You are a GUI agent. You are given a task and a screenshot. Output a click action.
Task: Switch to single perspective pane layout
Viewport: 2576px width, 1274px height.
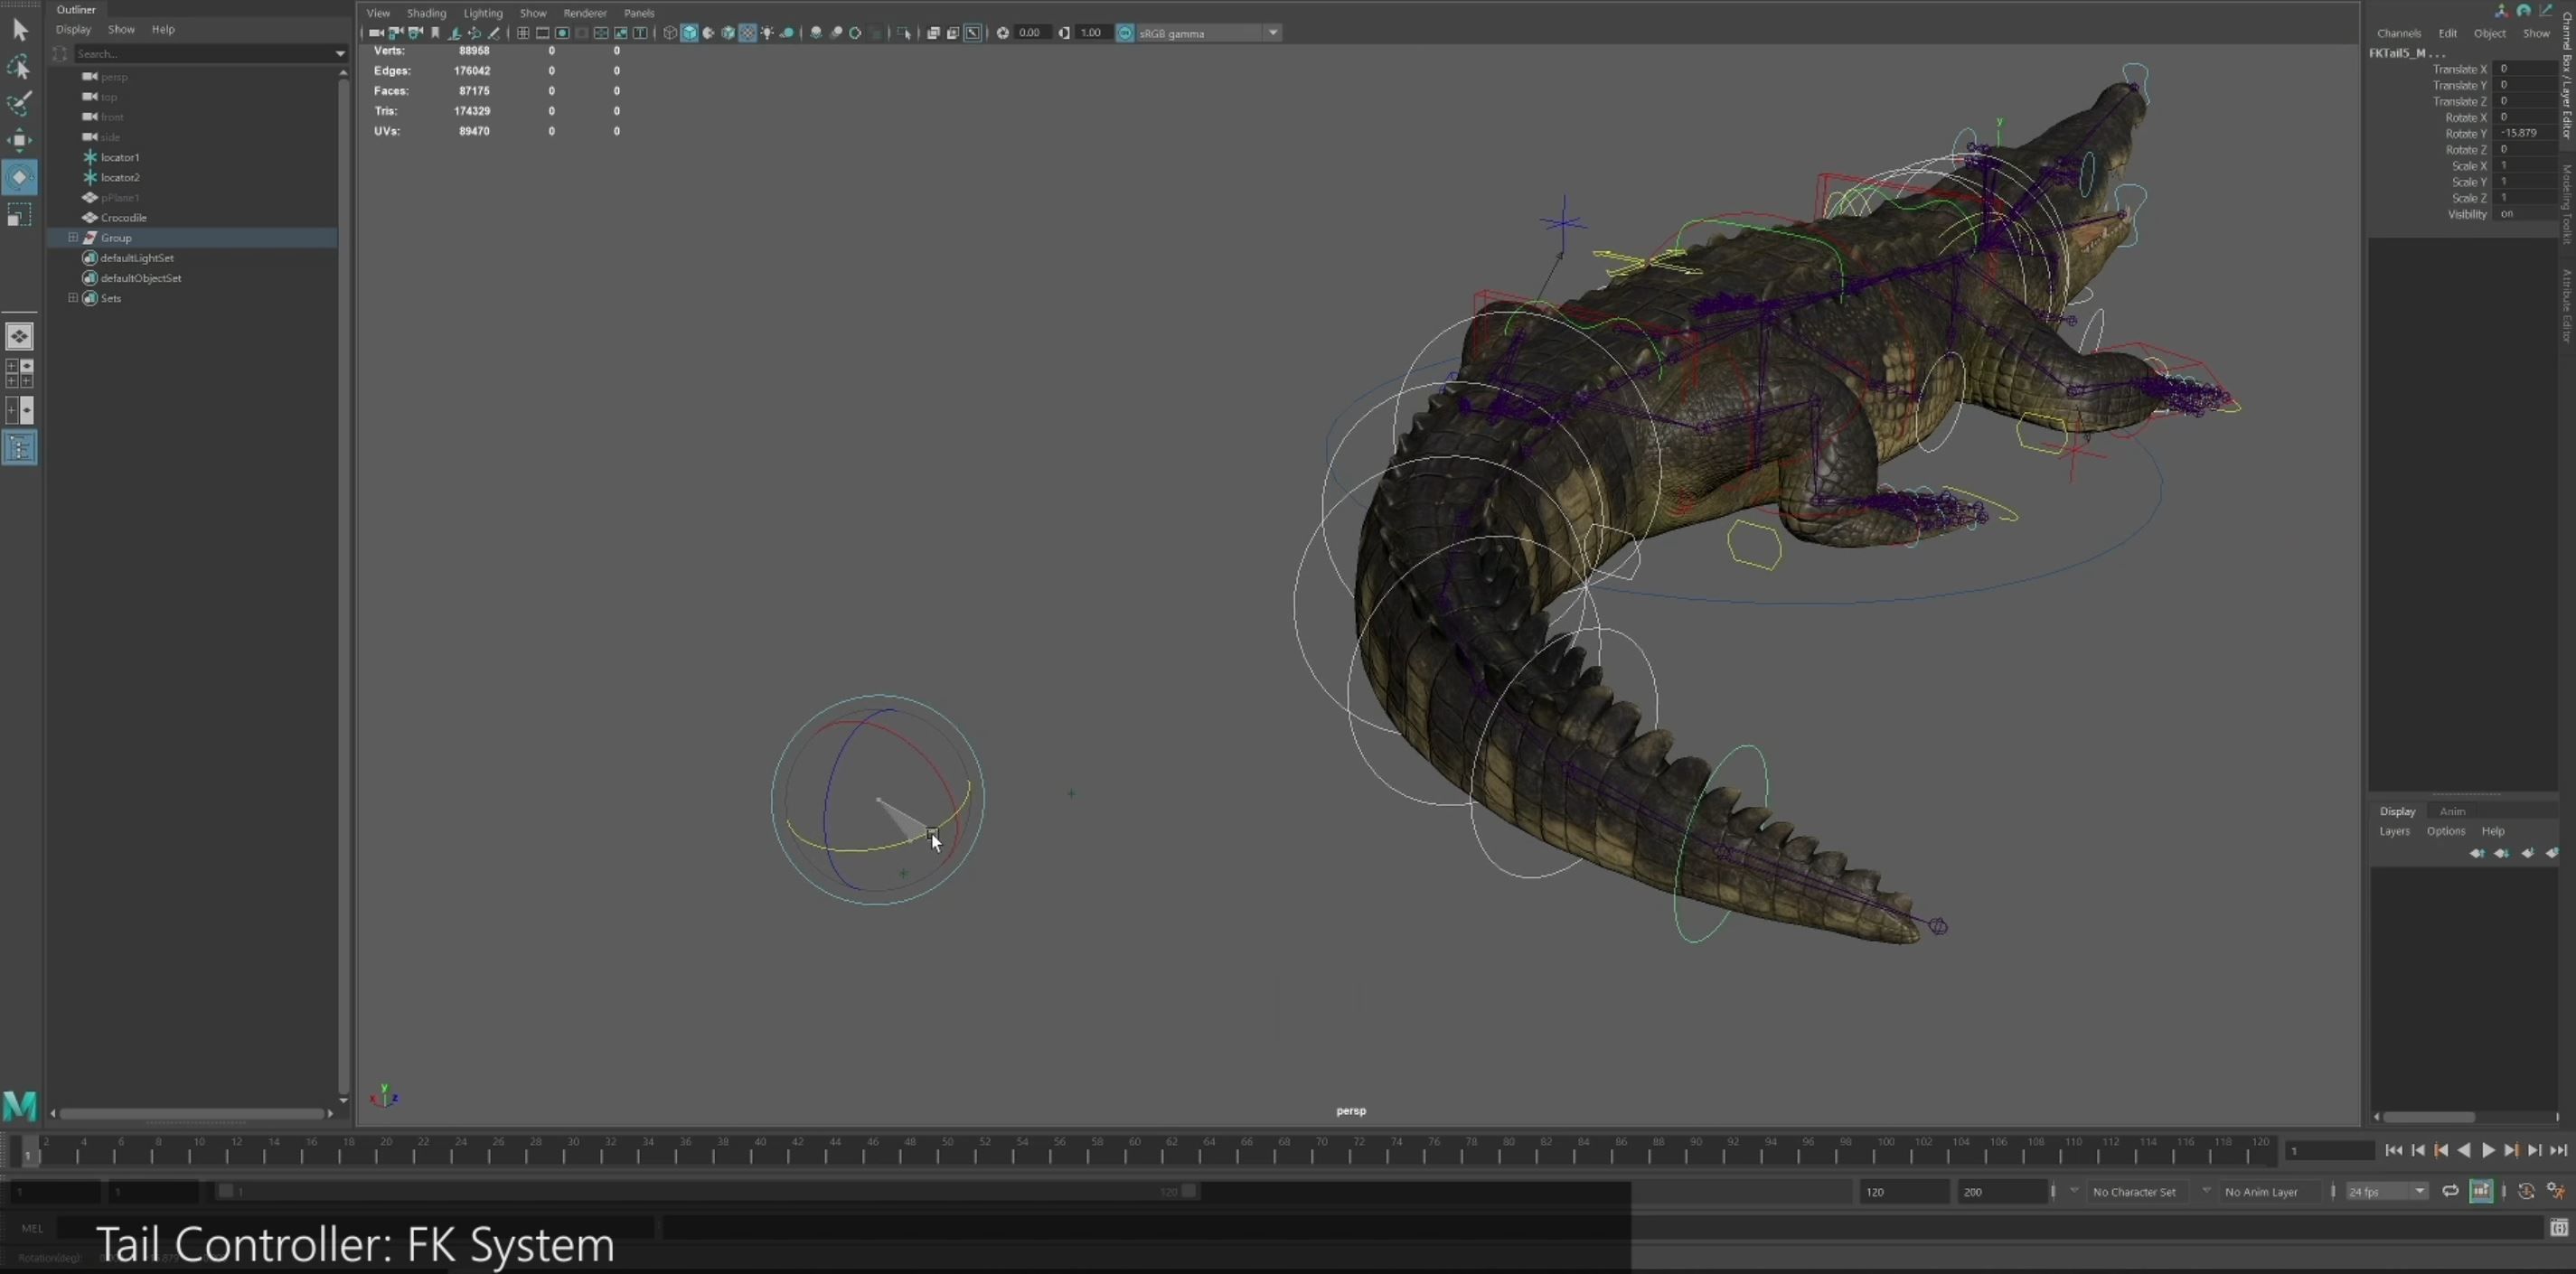pos(19,336)
